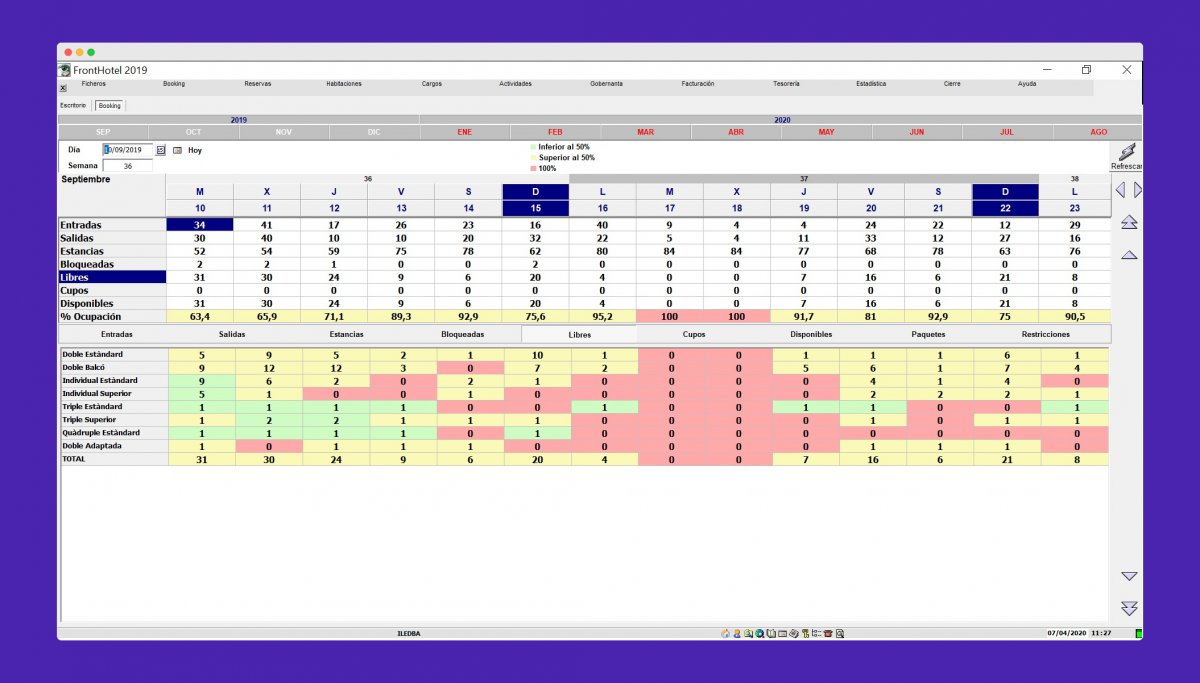Click the Hoy today icon
Image resolution: width=1200 pixels, height=683 pixels.
coord(178,150)
